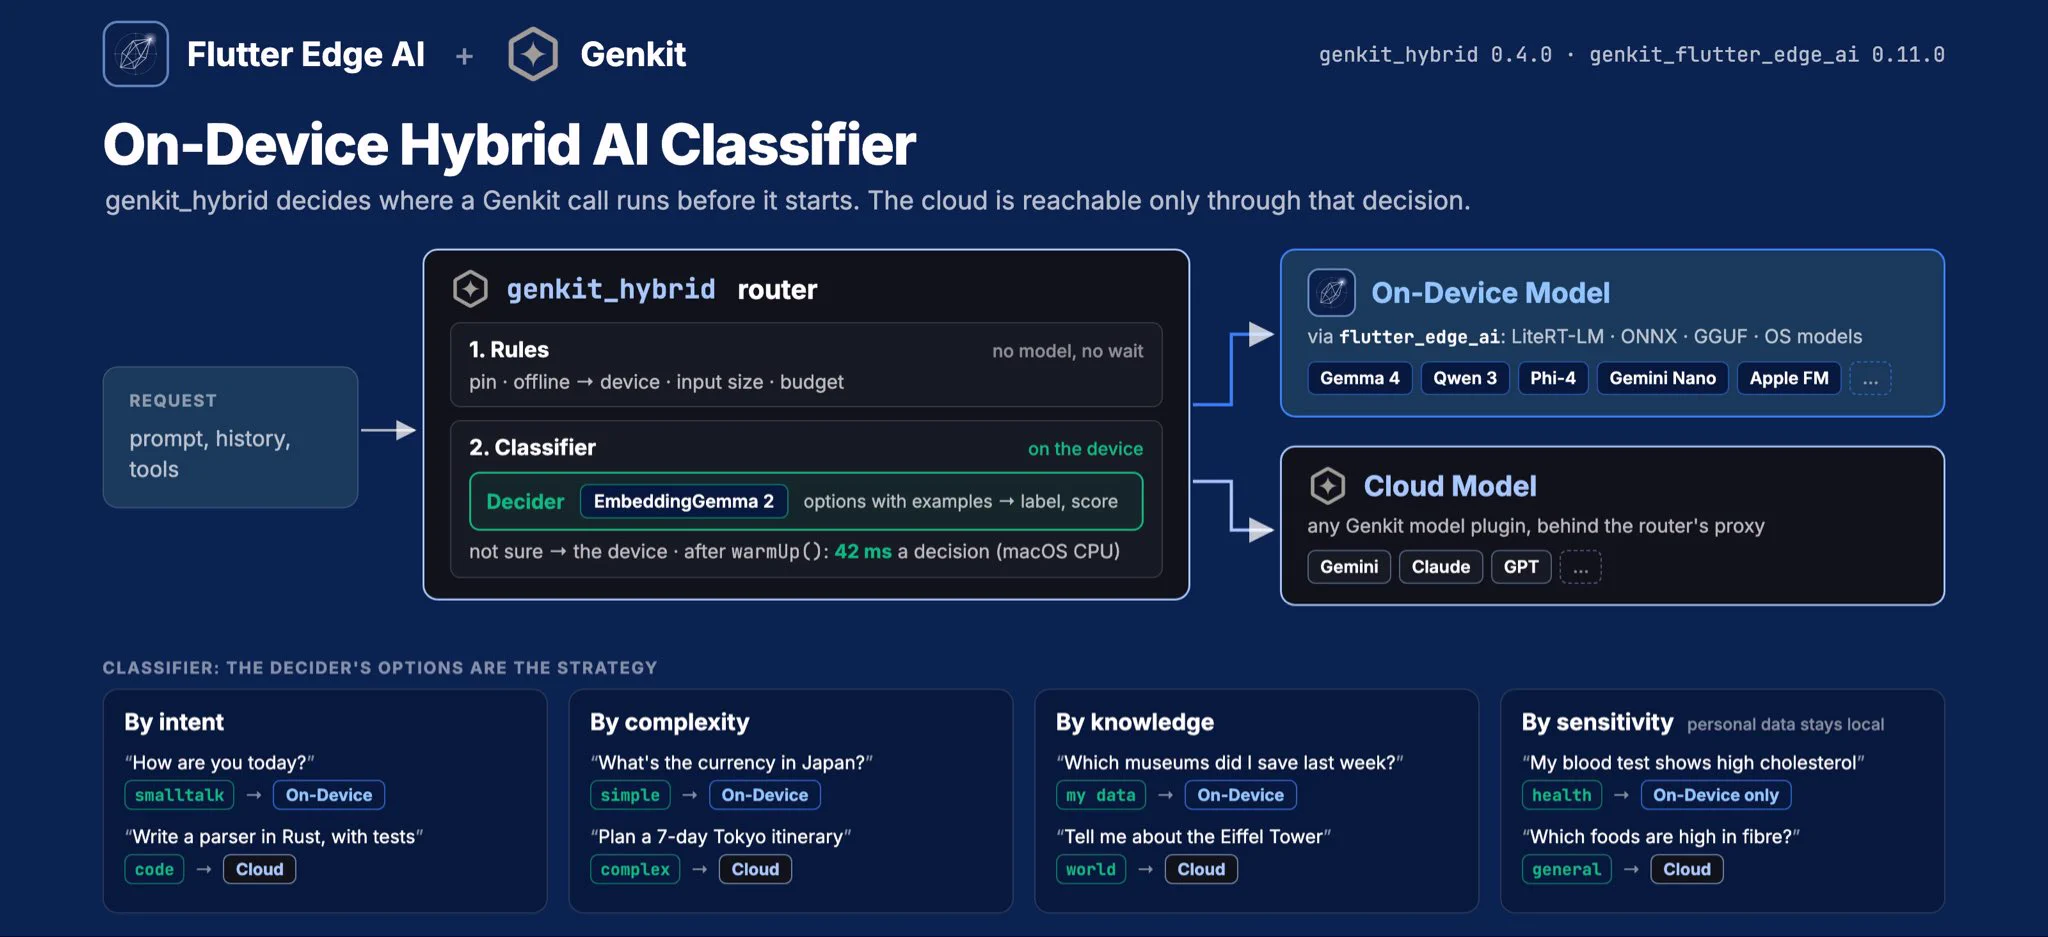Click the code label tag
This screenshot has width=2048, height=937.
[x=154, y=869]
